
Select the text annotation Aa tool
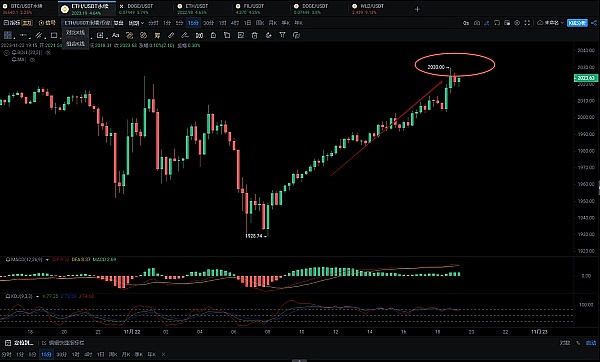point(116,36)
